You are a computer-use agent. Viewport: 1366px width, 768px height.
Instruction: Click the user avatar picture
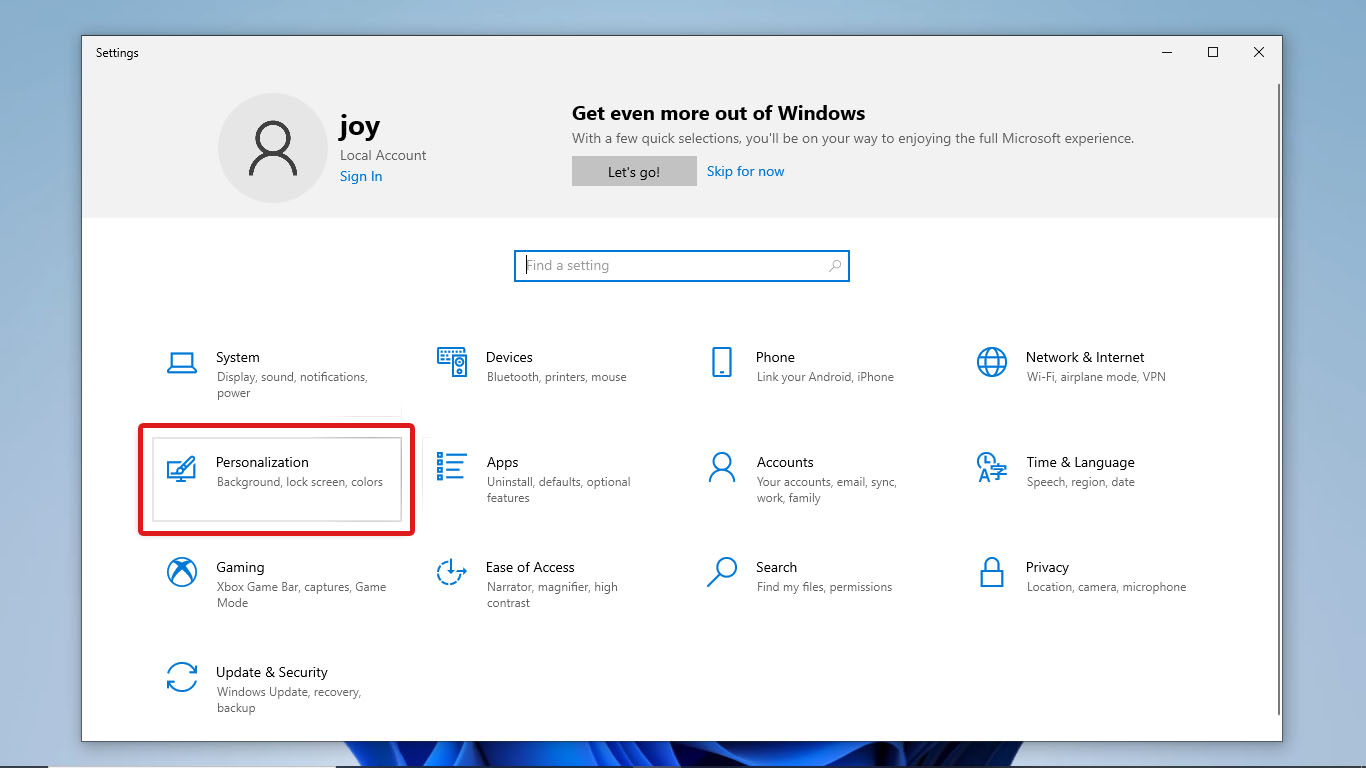tap(273, 148)
